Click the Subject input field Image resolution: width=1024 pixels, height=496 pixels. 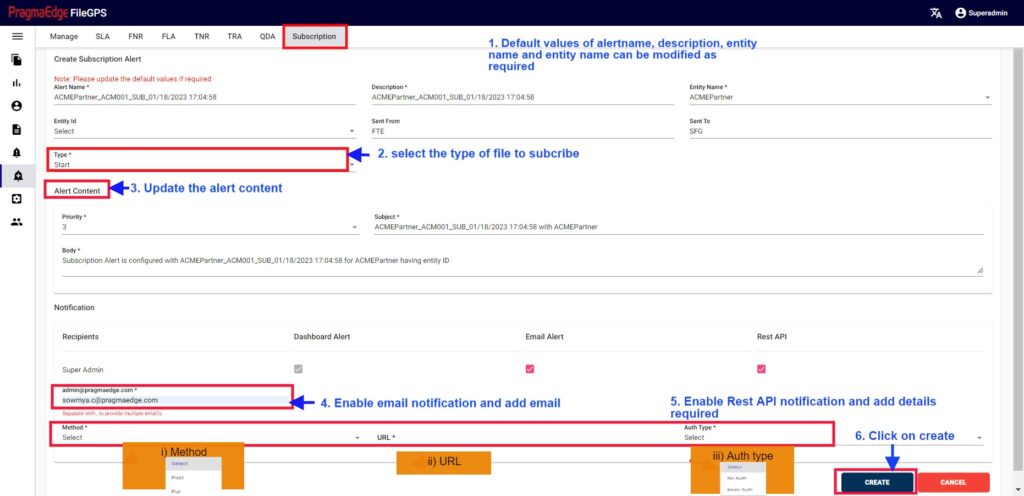(679, 227)
